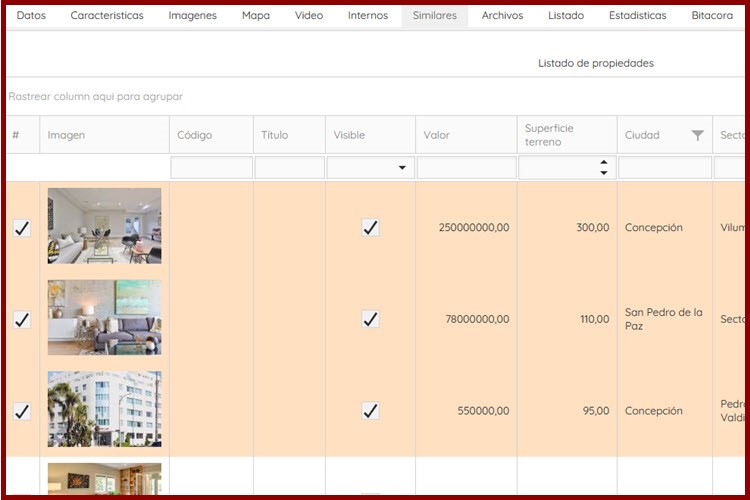Click San Pedro de la Paz city cell
Screen dimensions: 750x500
pyautogui.click(x=663, y=319)
